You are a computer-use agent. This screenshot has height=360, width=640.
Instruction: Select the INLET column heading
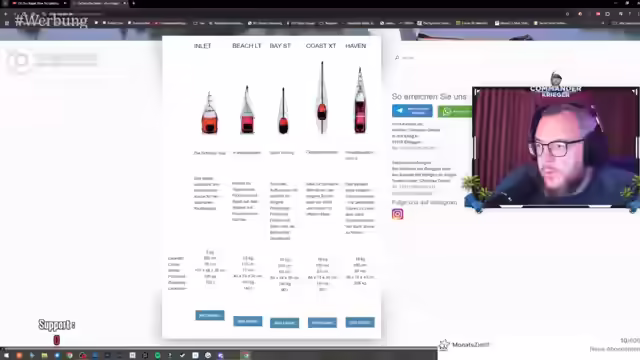[202, 46]
